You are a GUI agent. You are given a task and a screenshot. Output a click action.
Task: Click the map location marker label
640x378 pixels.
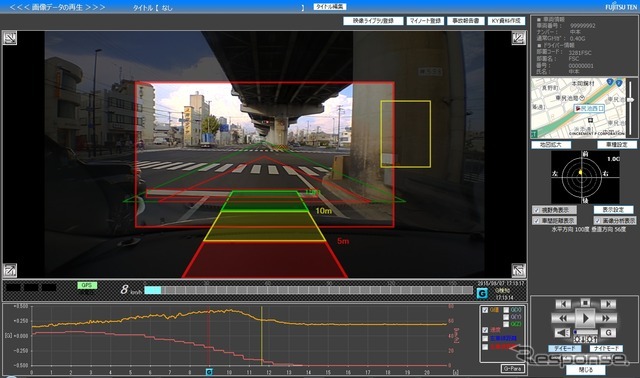pos(589,109)
